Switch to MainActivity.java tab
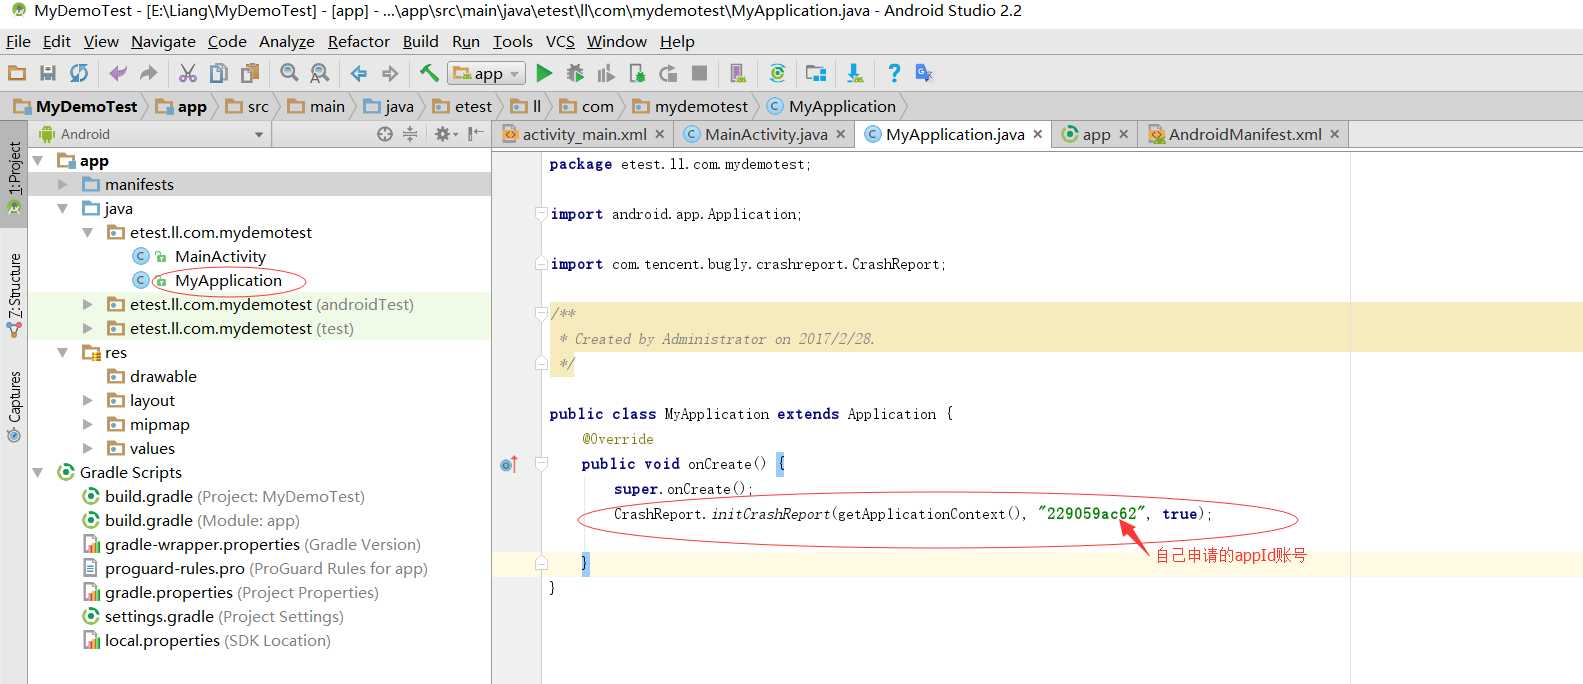Viewport: 1583px width, 684px height. [765, 134]
